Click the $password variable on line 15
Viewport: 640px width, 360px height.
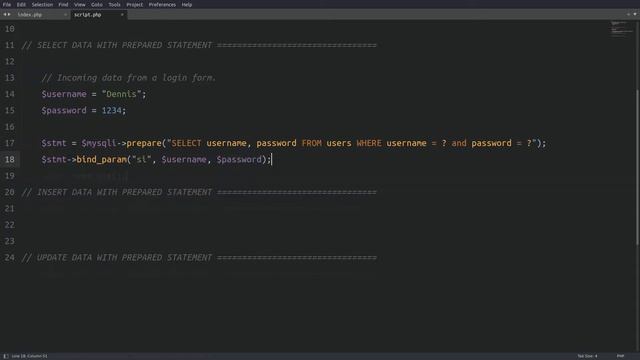tap(64, 111)
